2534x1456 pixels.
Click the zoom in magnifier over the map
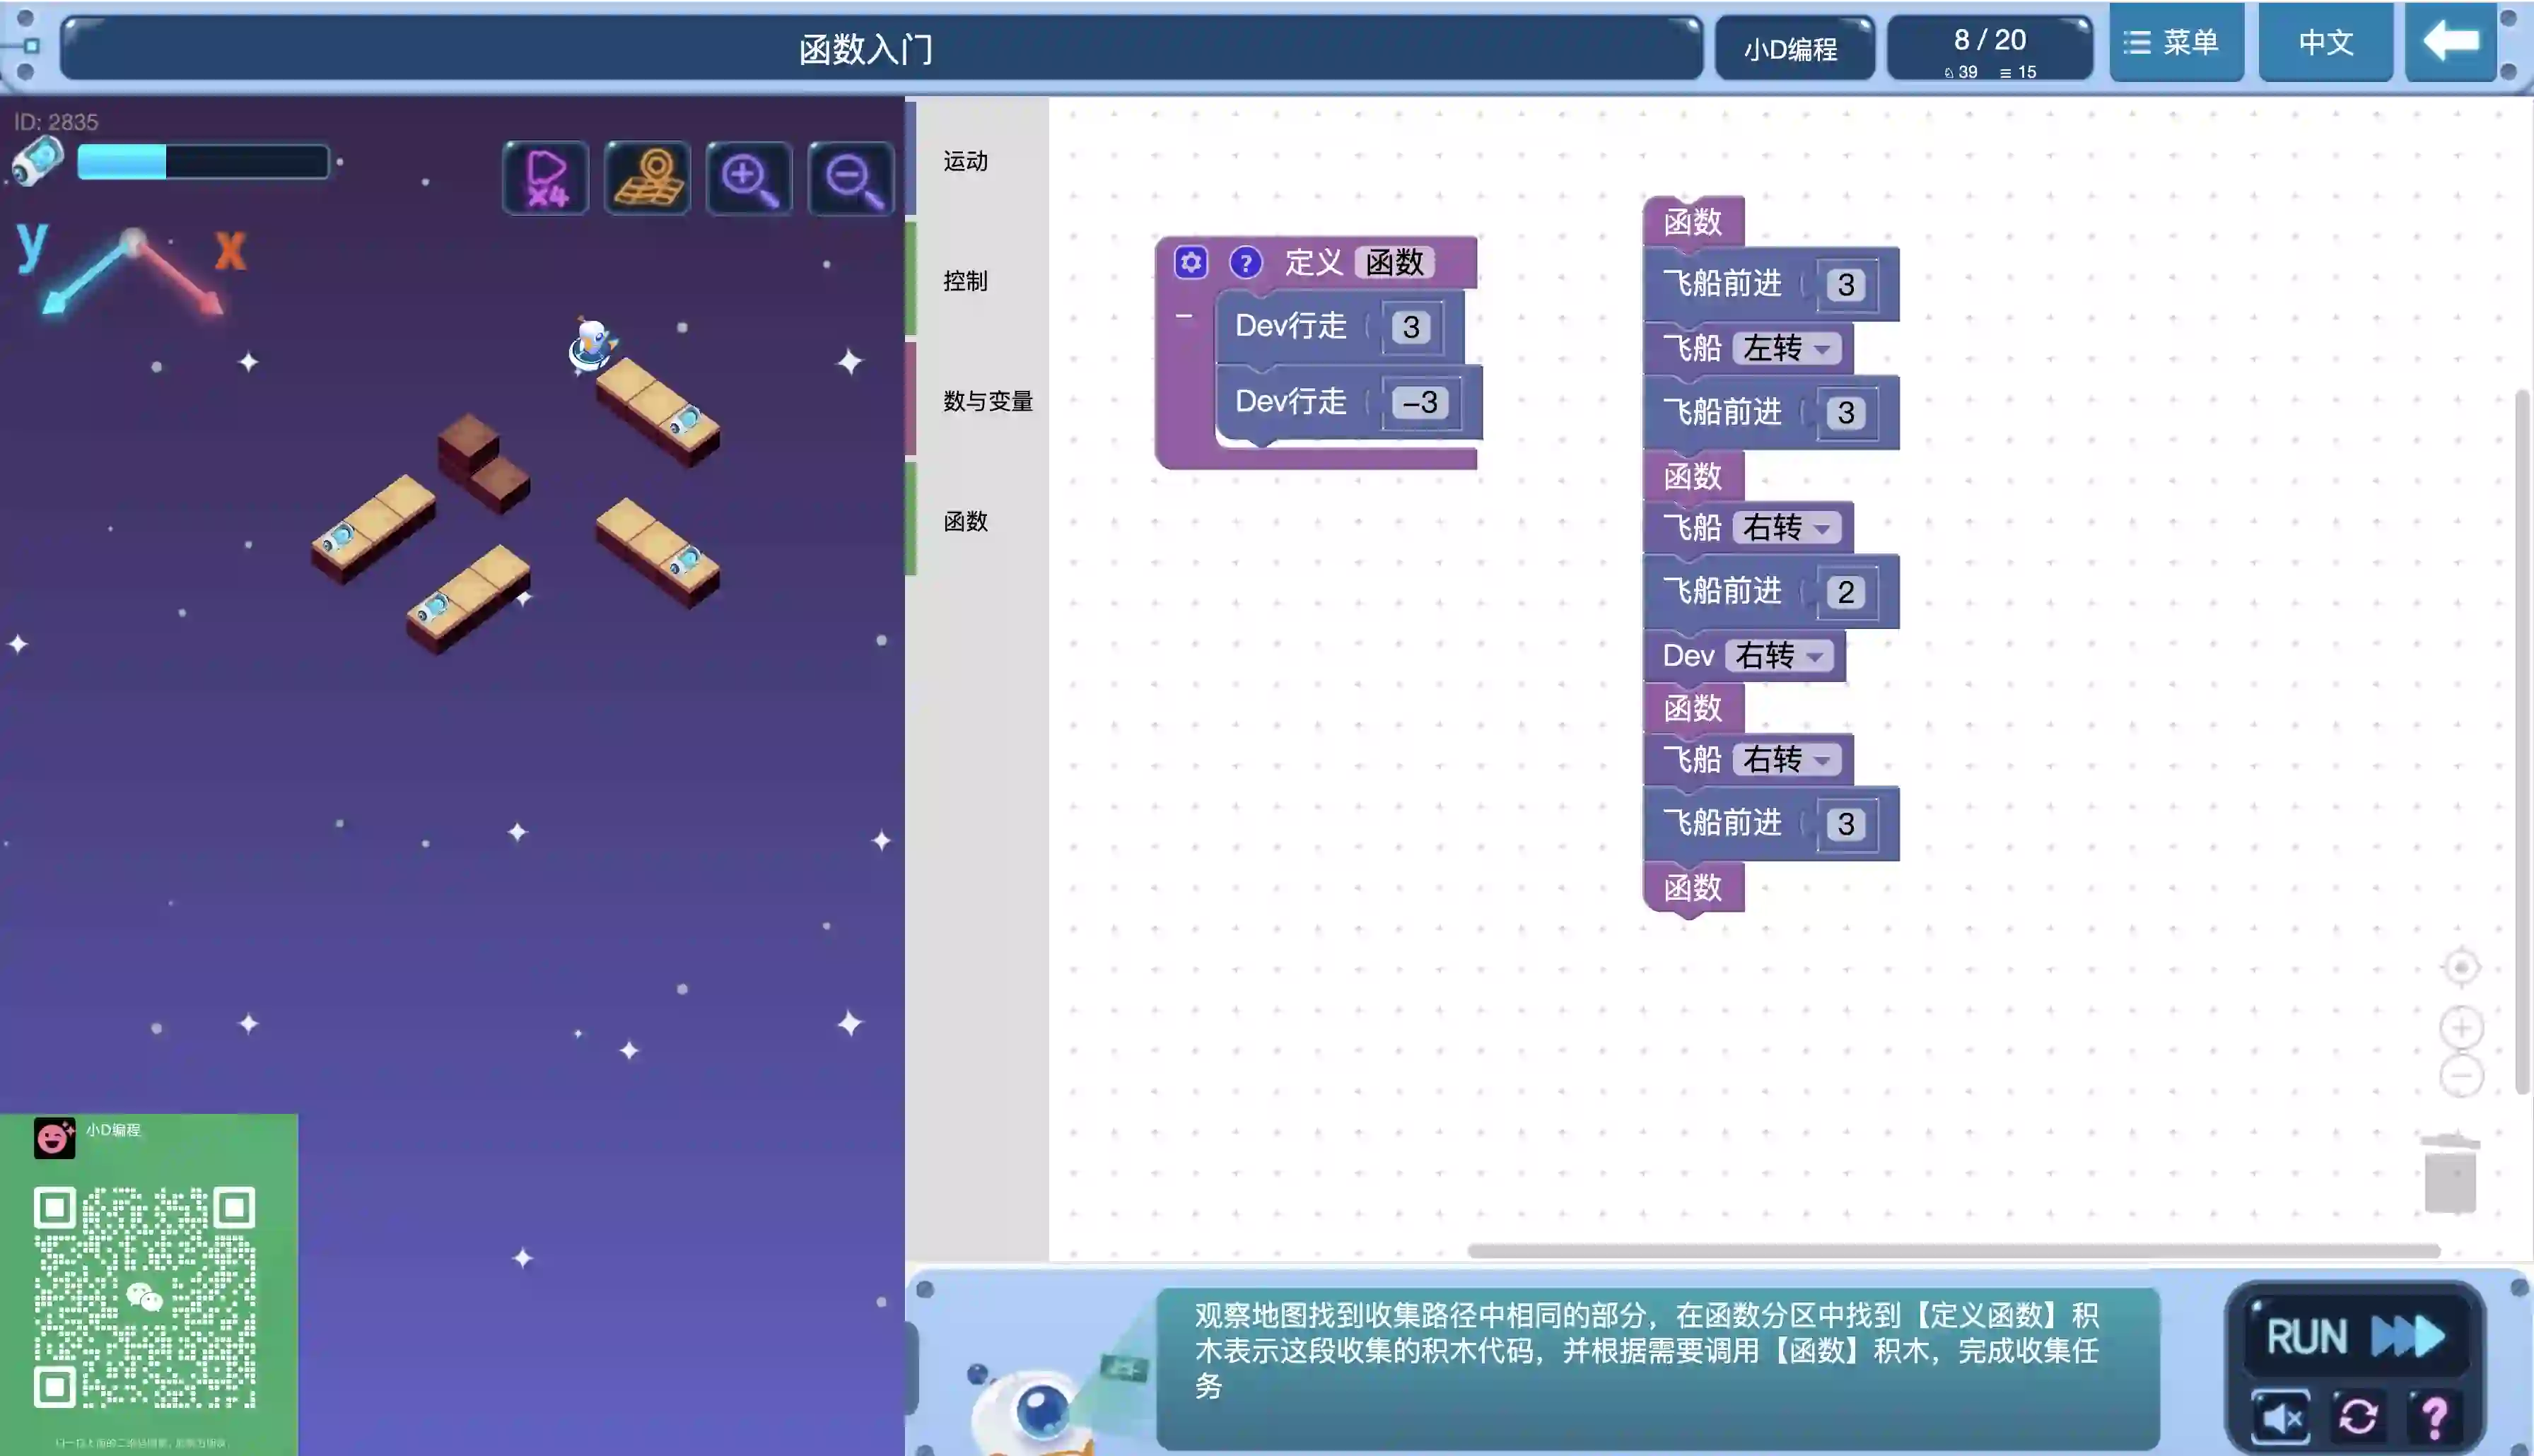(749, 179)
